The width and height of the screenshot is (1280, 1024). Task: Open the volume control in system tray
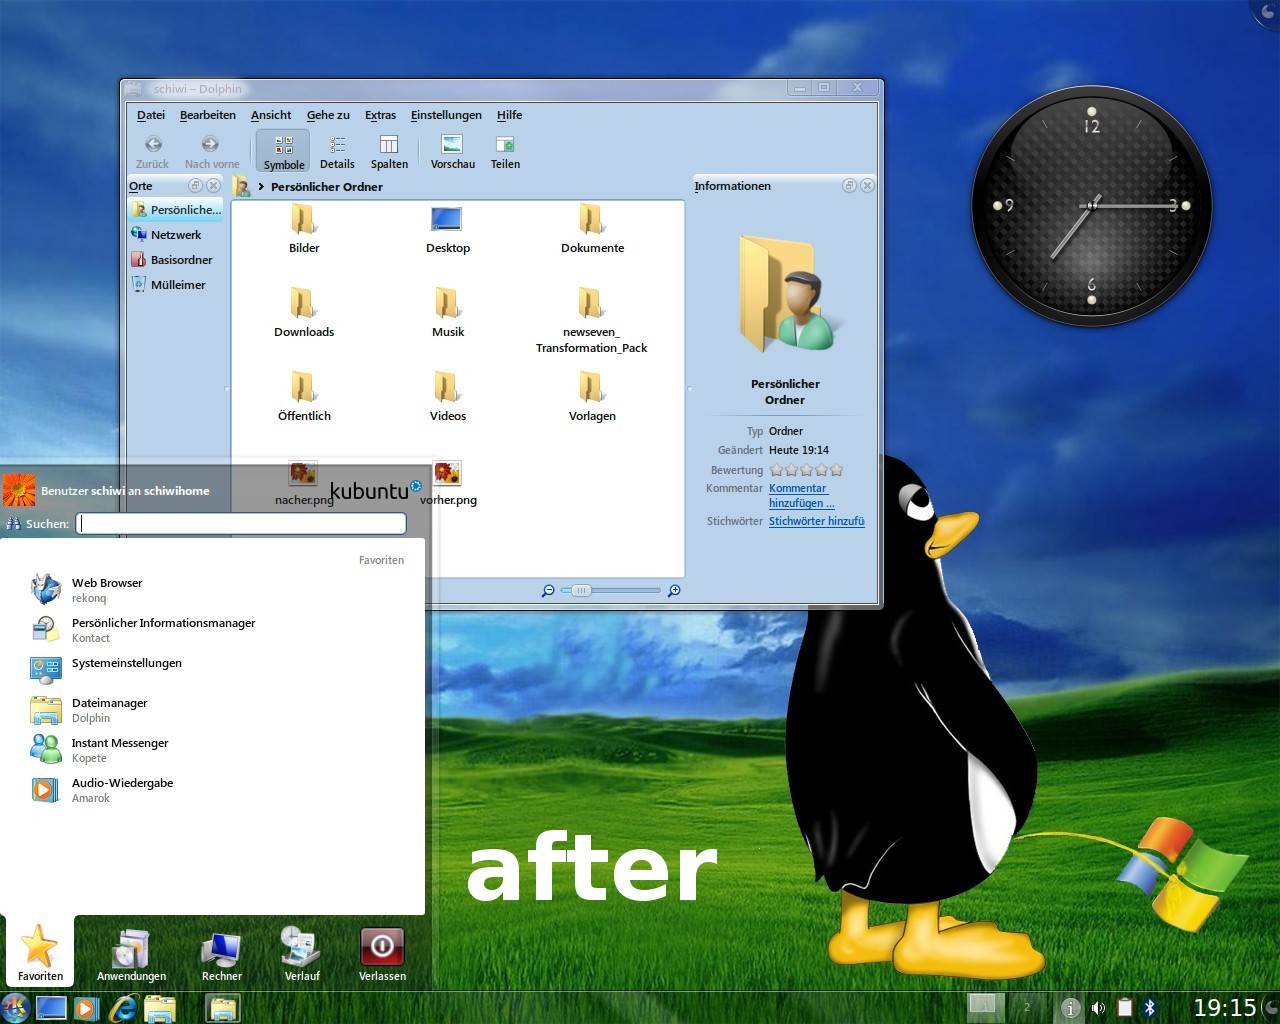pyautogui.click(x=1098, y=1008)
